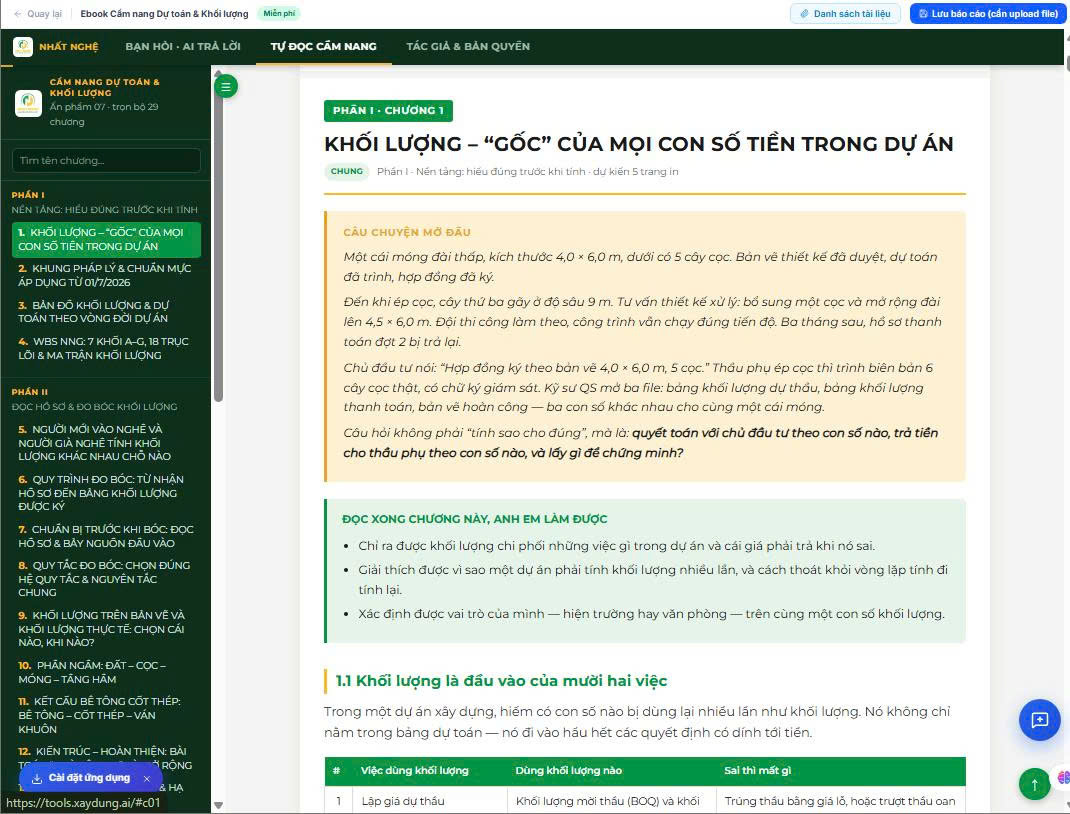
Task: Click the Nhất Nghệ logo icon
Action: [x=23, y=46]
